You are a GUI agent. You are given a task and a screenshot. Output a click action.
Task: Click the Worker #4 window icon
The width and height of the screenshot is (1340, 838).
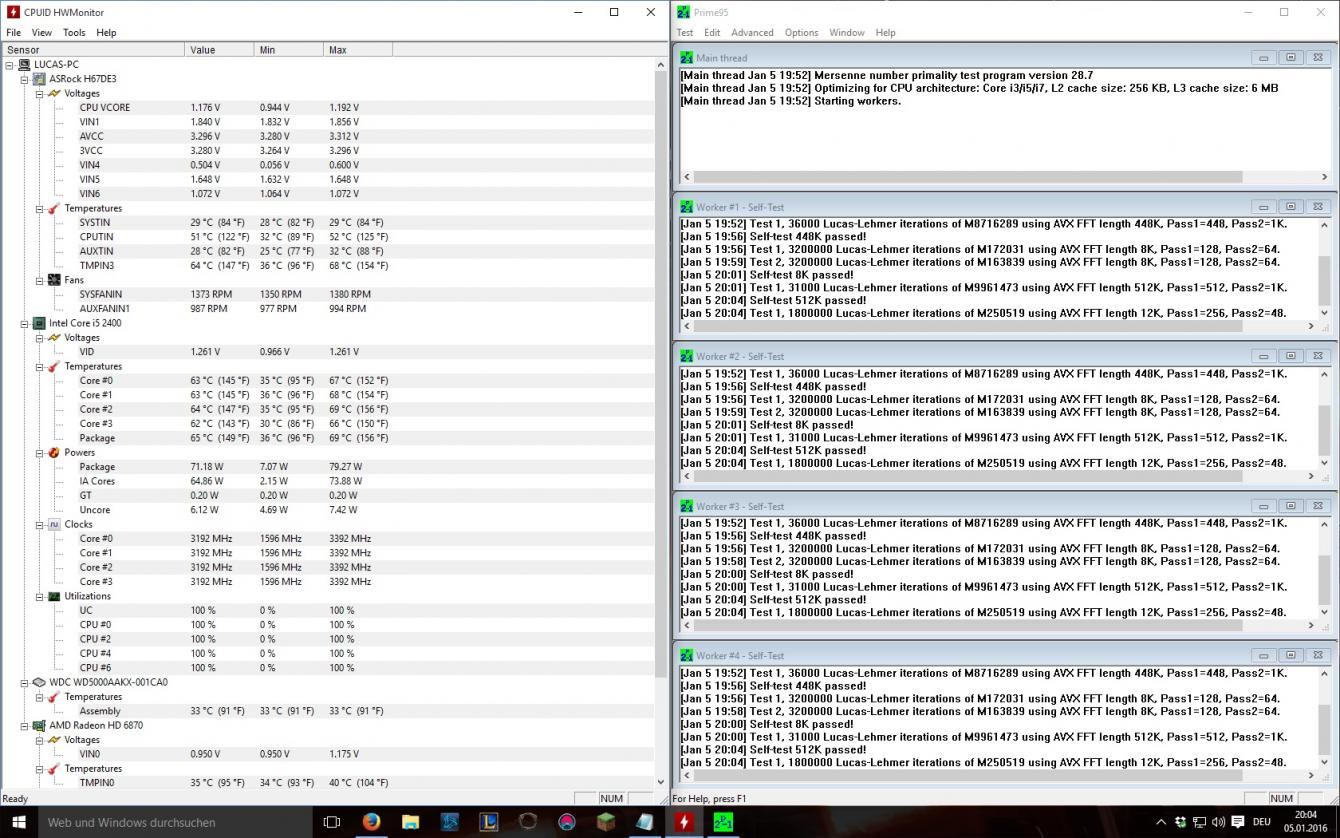tap(686, 655)
